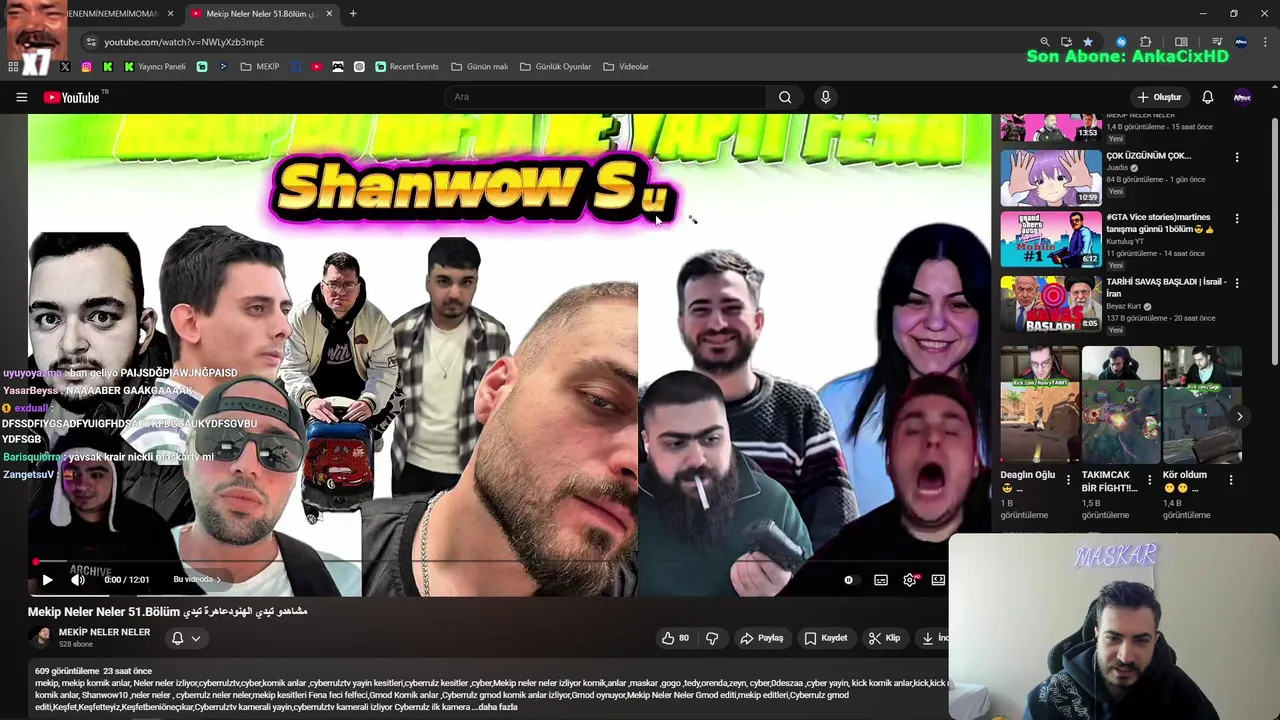Open the channel avatar under the video
1280x720 pixels.
point(41,638)
